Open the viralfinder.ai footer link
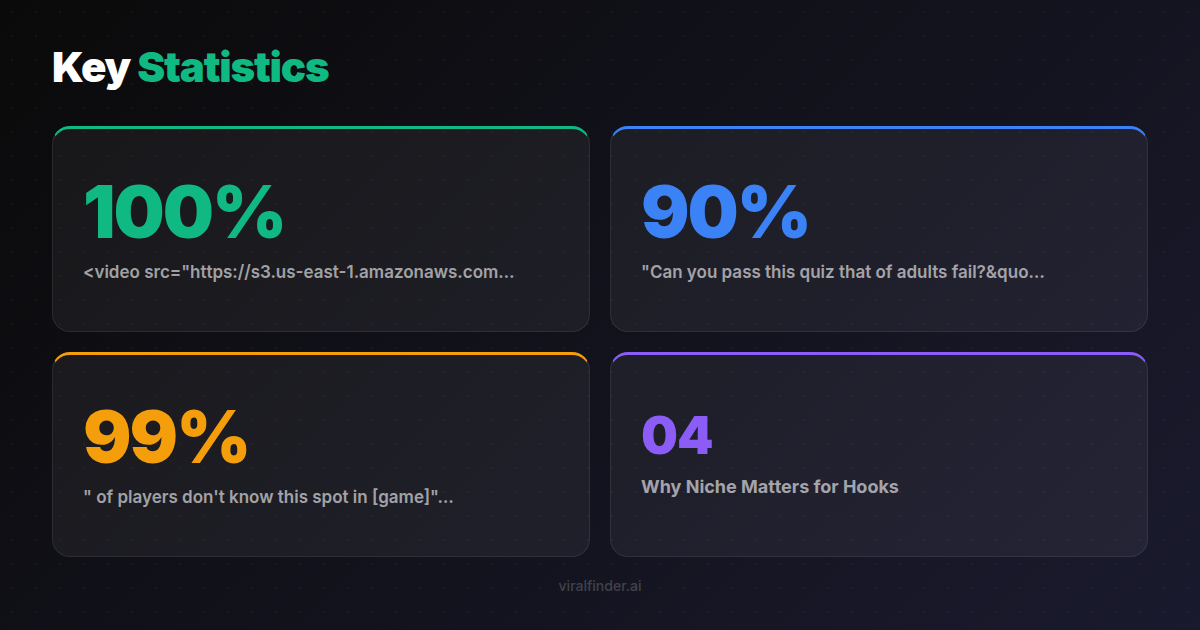The height and width of the screenshot is (630, 1200). pyautogui.click(x=600, y=586)
